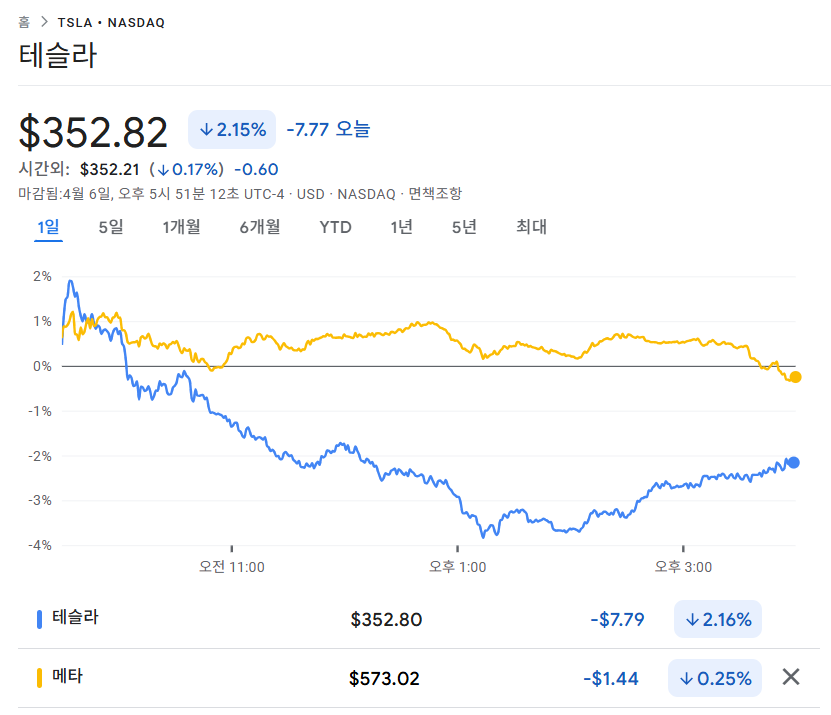Show the 최대 full history range
The height and width of the screenshot is (715, 831).
point(531,227)
